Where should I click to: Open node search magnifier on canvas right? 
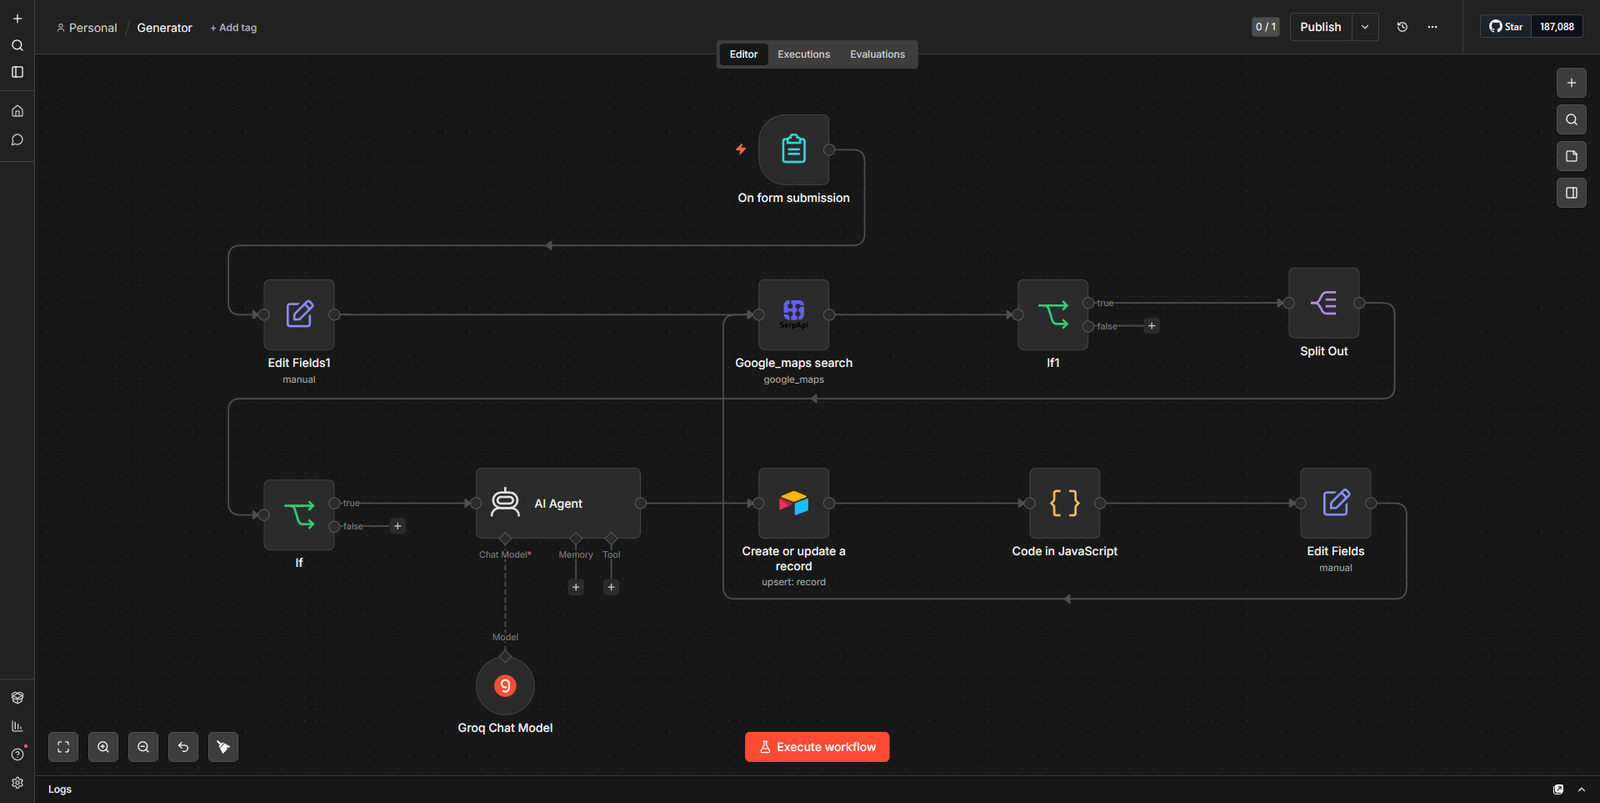pos(1571,120)
